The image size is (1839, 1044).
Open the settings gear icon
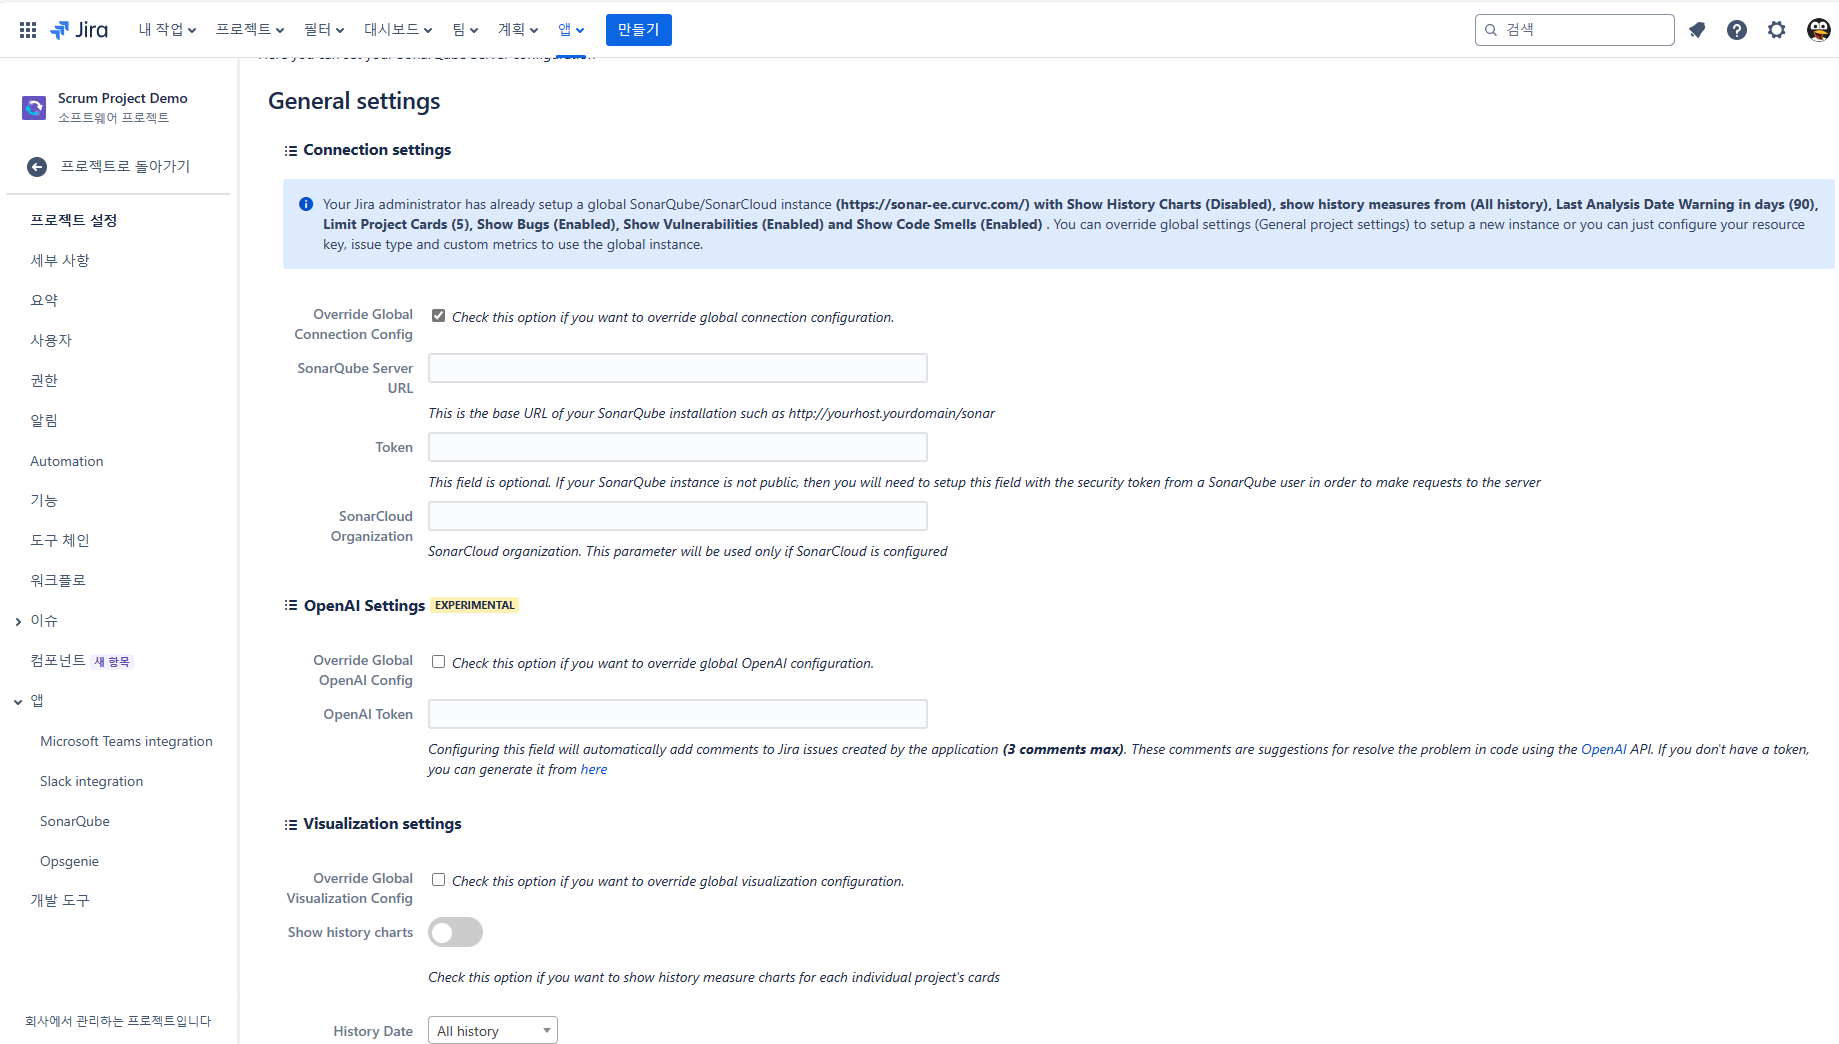(x=1777, y=30)
